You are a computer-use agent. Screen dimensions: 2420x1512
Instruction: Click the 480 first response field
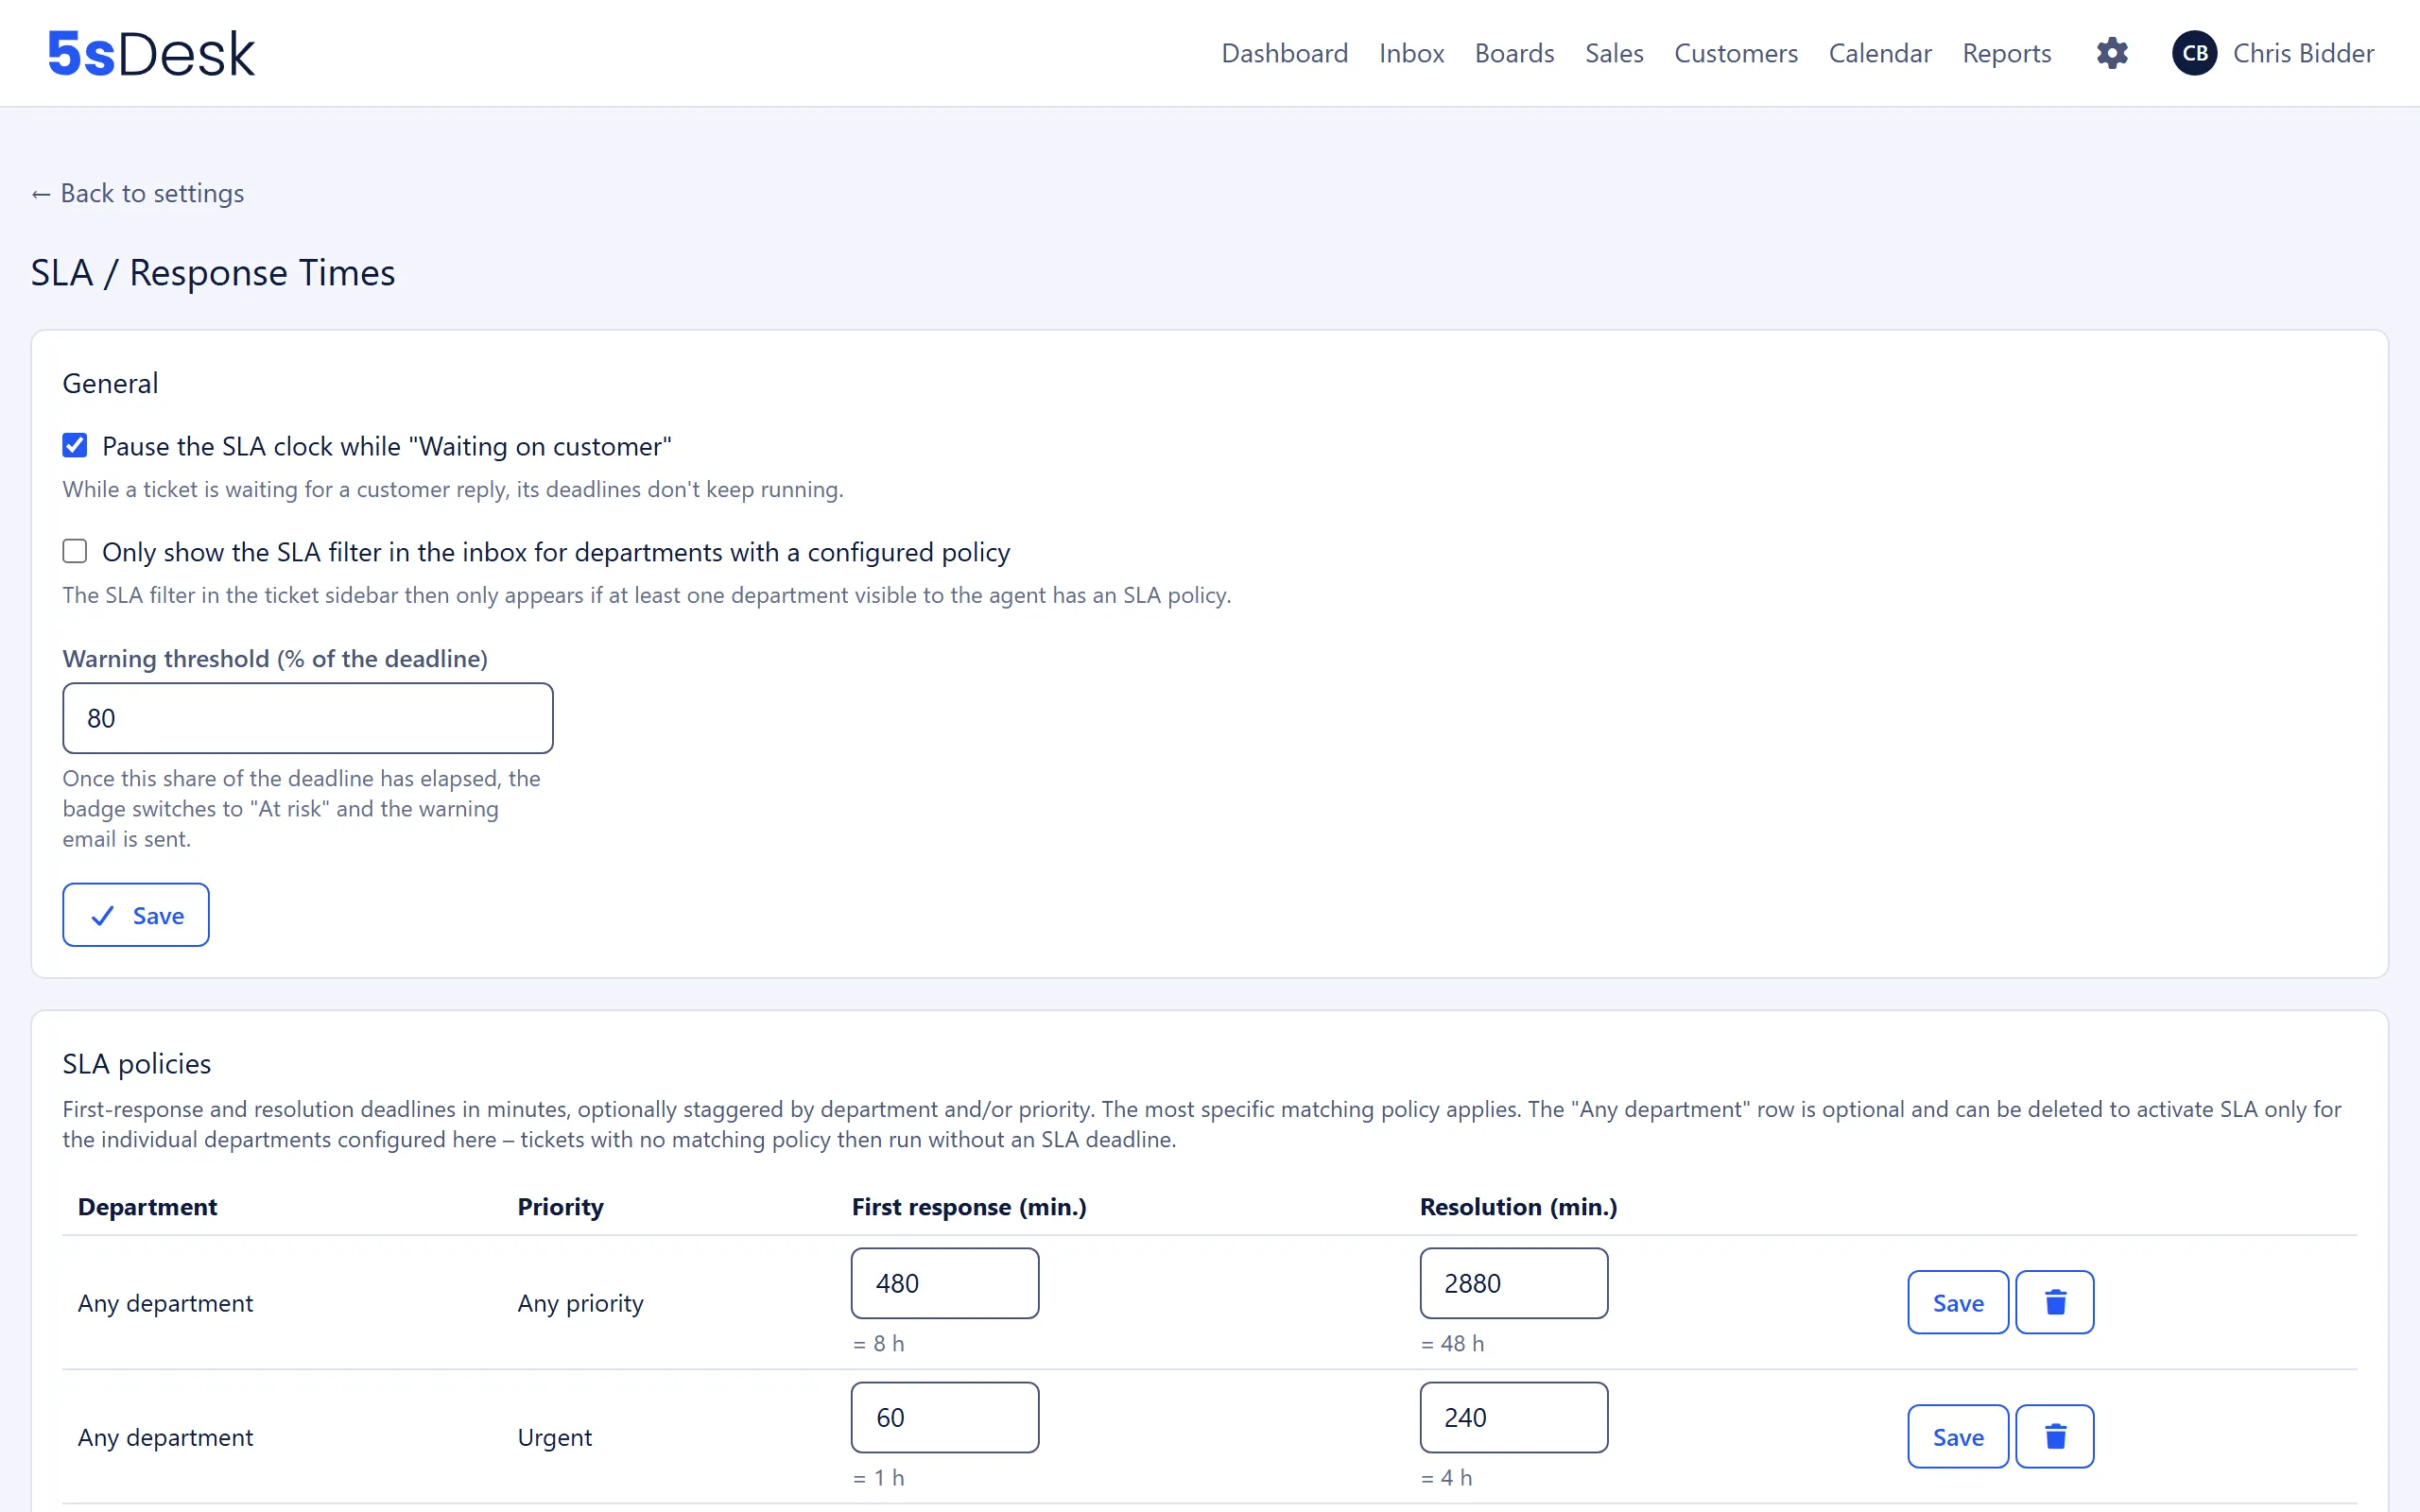tap(945, 1283)
